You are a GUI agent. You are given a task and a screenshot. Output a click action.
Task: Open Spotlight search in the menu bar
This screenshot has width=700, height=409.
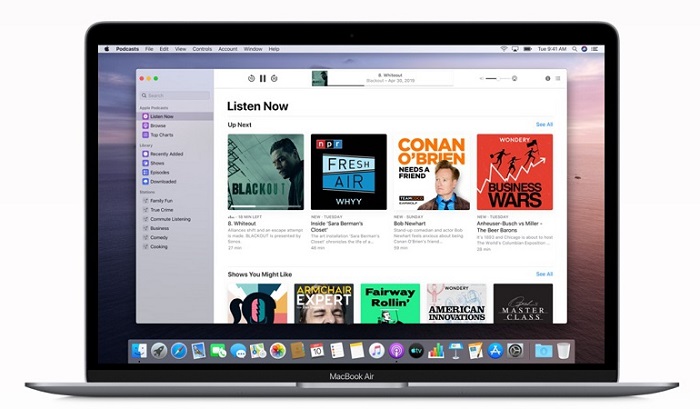575,49
